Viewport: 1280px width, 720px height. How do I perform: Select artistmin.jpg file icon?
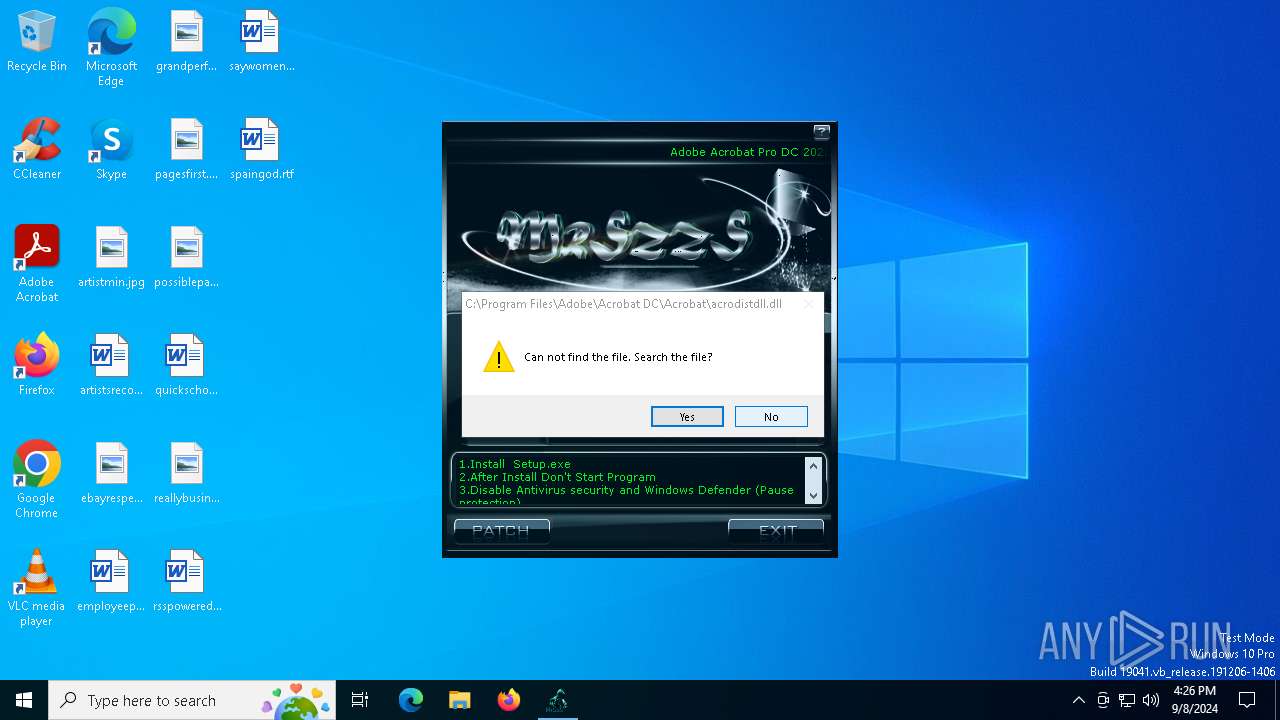click(x=111, y=258)
